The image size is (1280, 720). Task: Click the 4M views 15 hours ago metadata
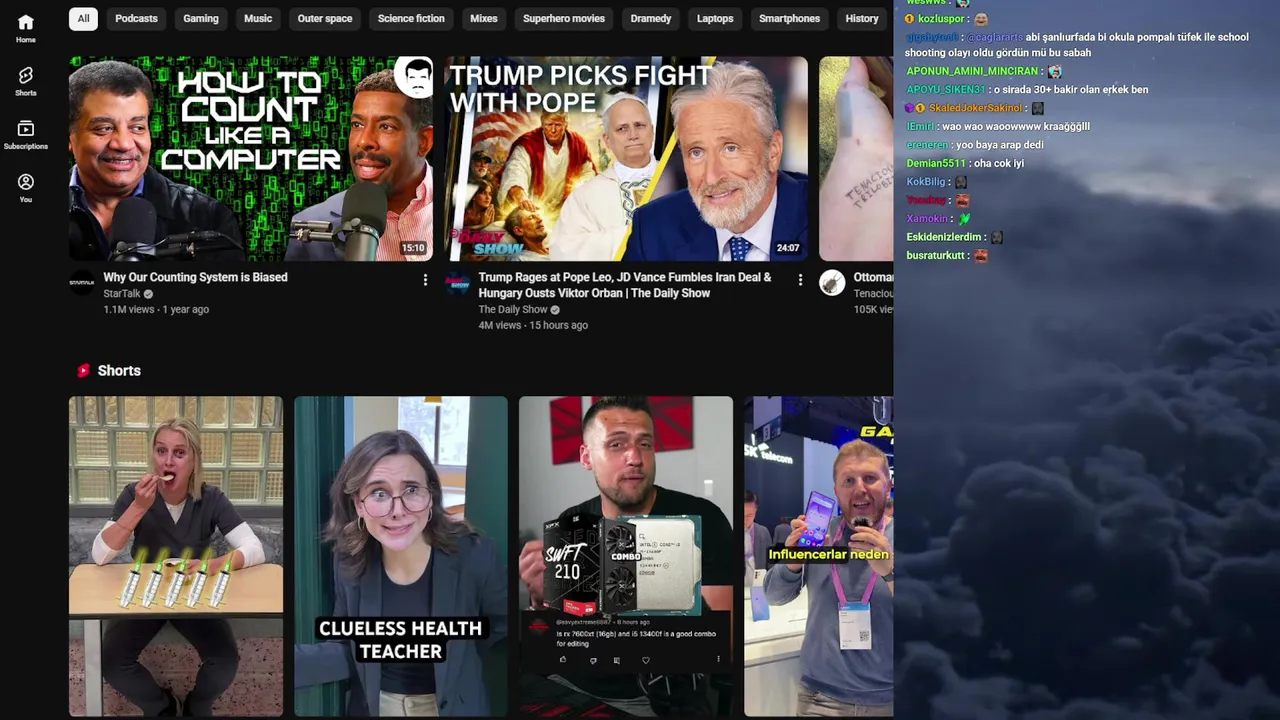coord(533,326)
